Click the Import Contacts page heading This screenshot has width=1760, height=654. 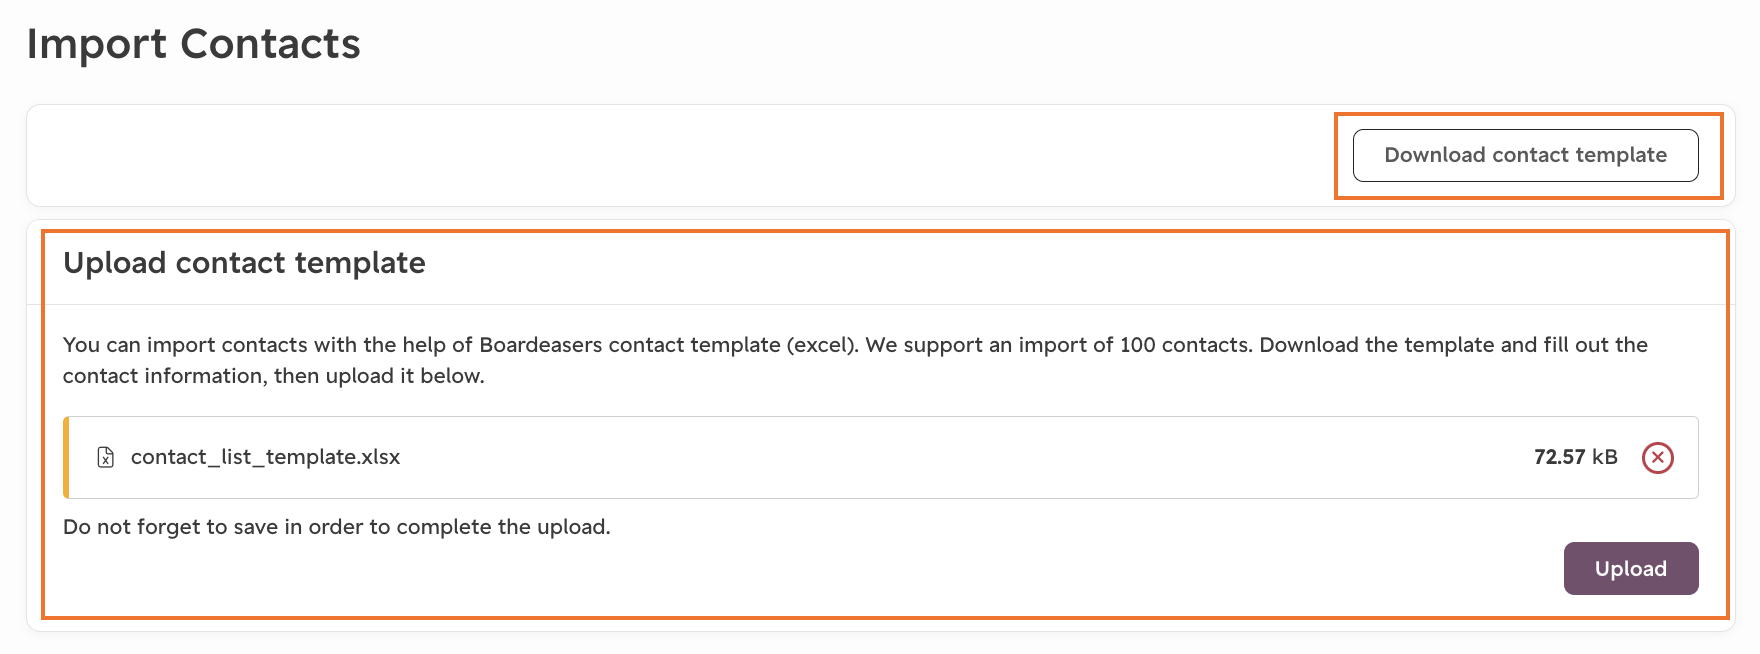(x=193, y=44)
